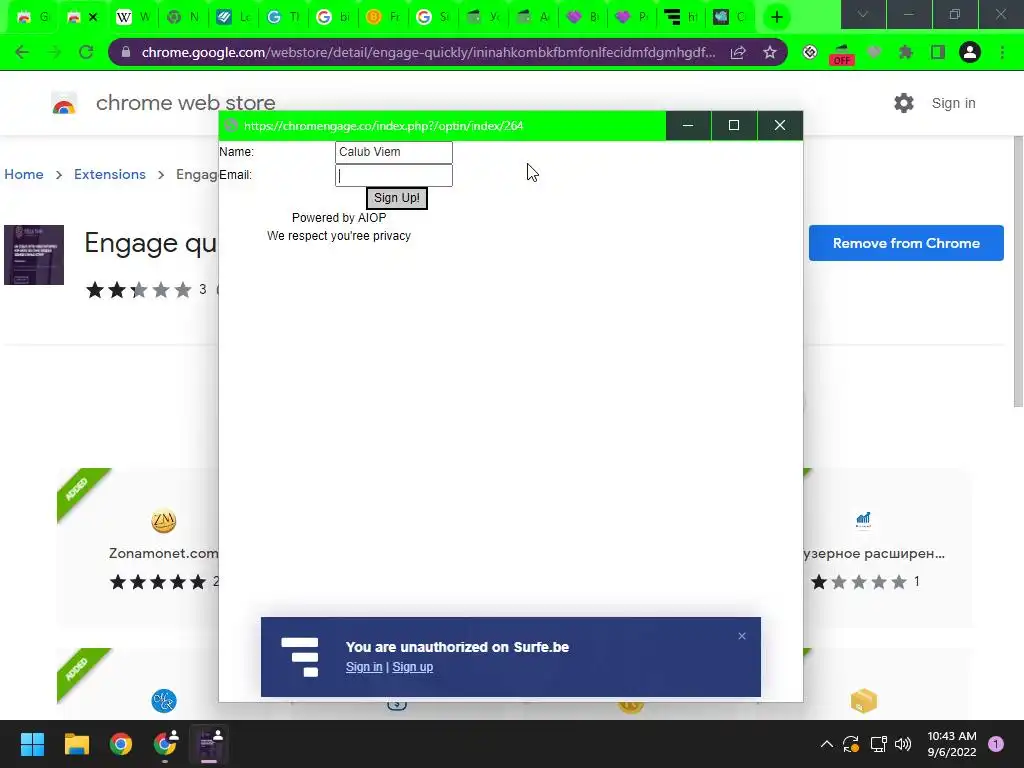This screenshot has height=768, width=1024.
Task: Click the Zonamonet.com extension title
Action: pos(163,553)
